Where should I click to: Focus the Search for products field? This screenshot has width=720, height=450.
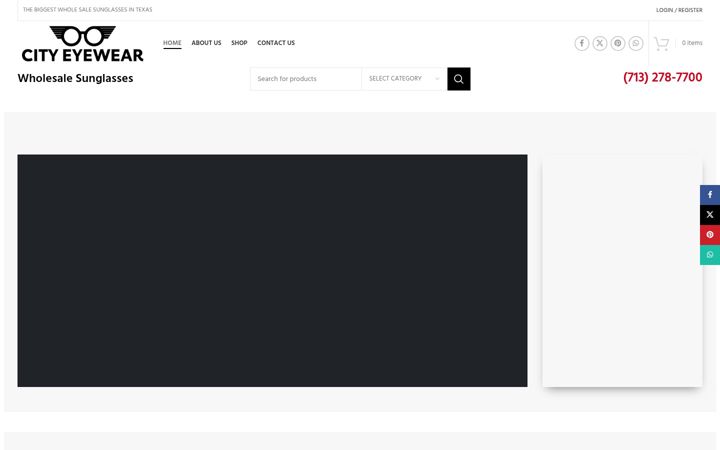point(306,79)
